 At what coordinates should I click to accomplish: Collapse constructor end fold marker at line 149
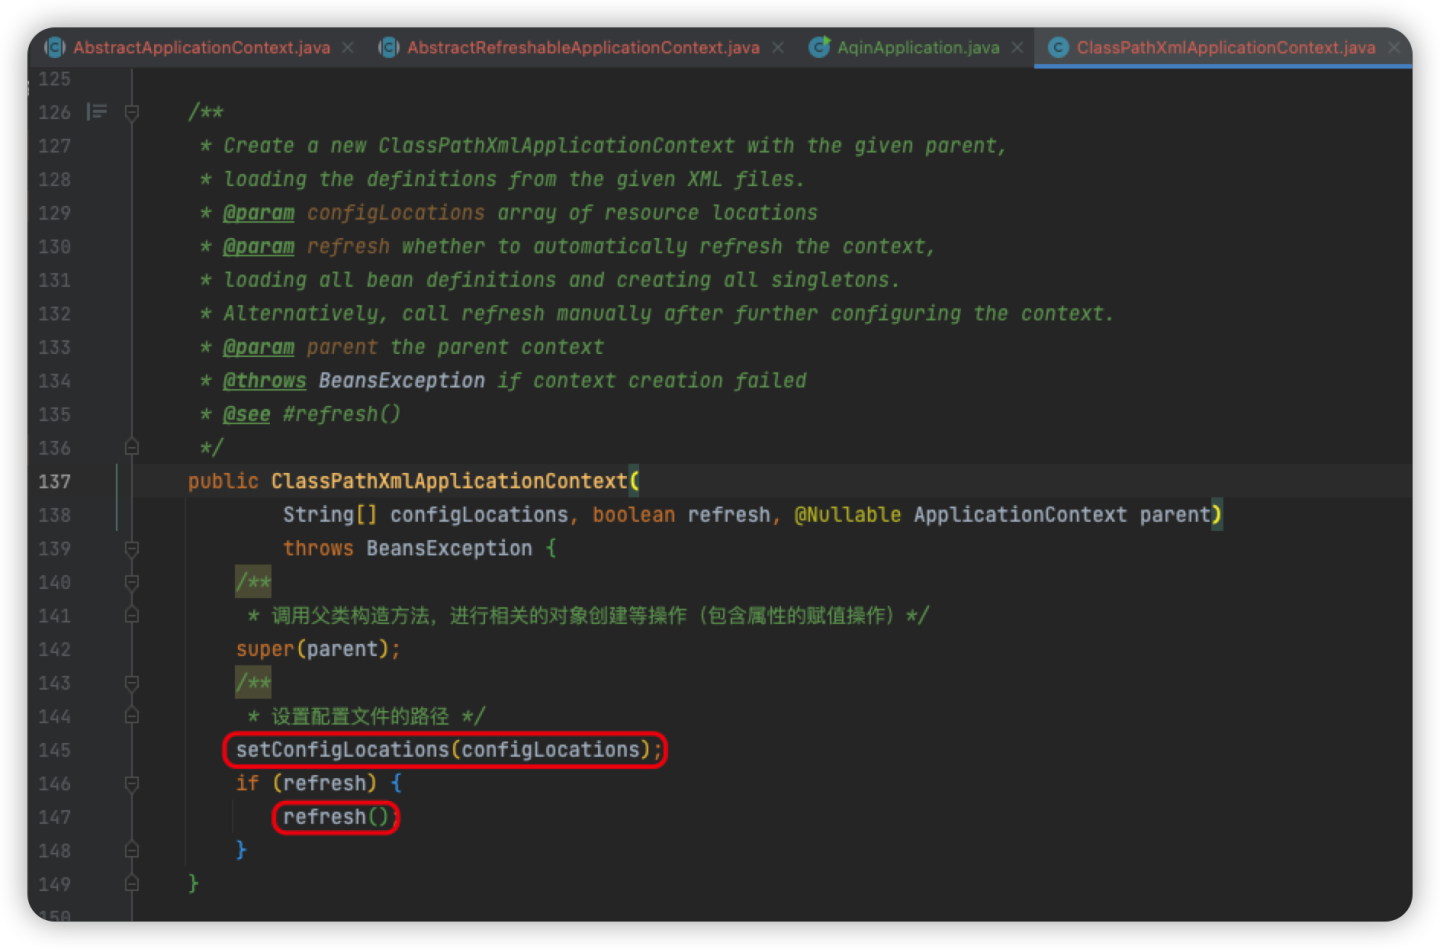coord(132,884)
